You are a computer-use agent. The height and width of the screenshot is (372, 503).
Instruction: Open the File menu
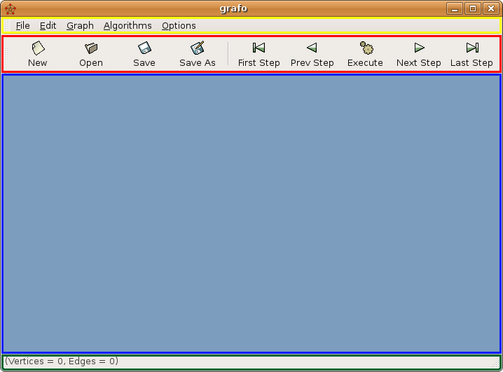[23, 26]
